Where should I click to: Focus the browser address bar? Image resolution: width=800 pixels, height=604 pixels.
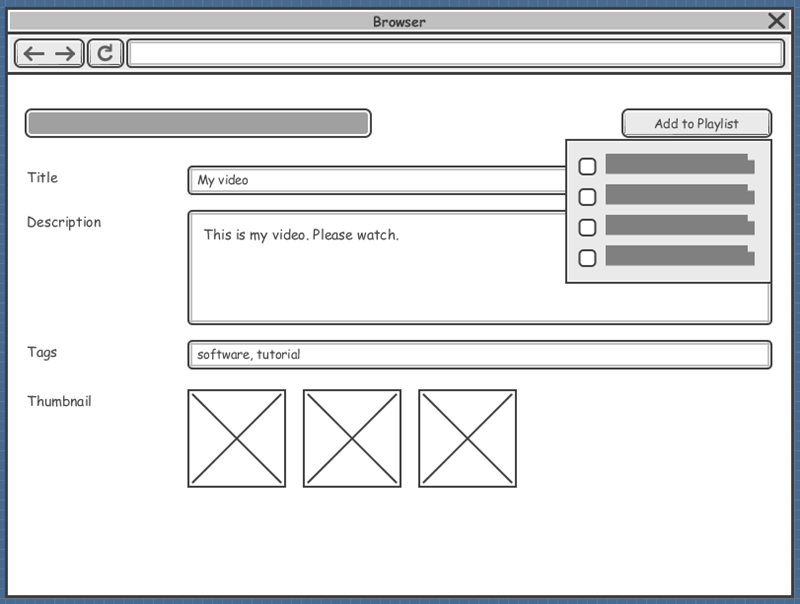coord(456,53)
